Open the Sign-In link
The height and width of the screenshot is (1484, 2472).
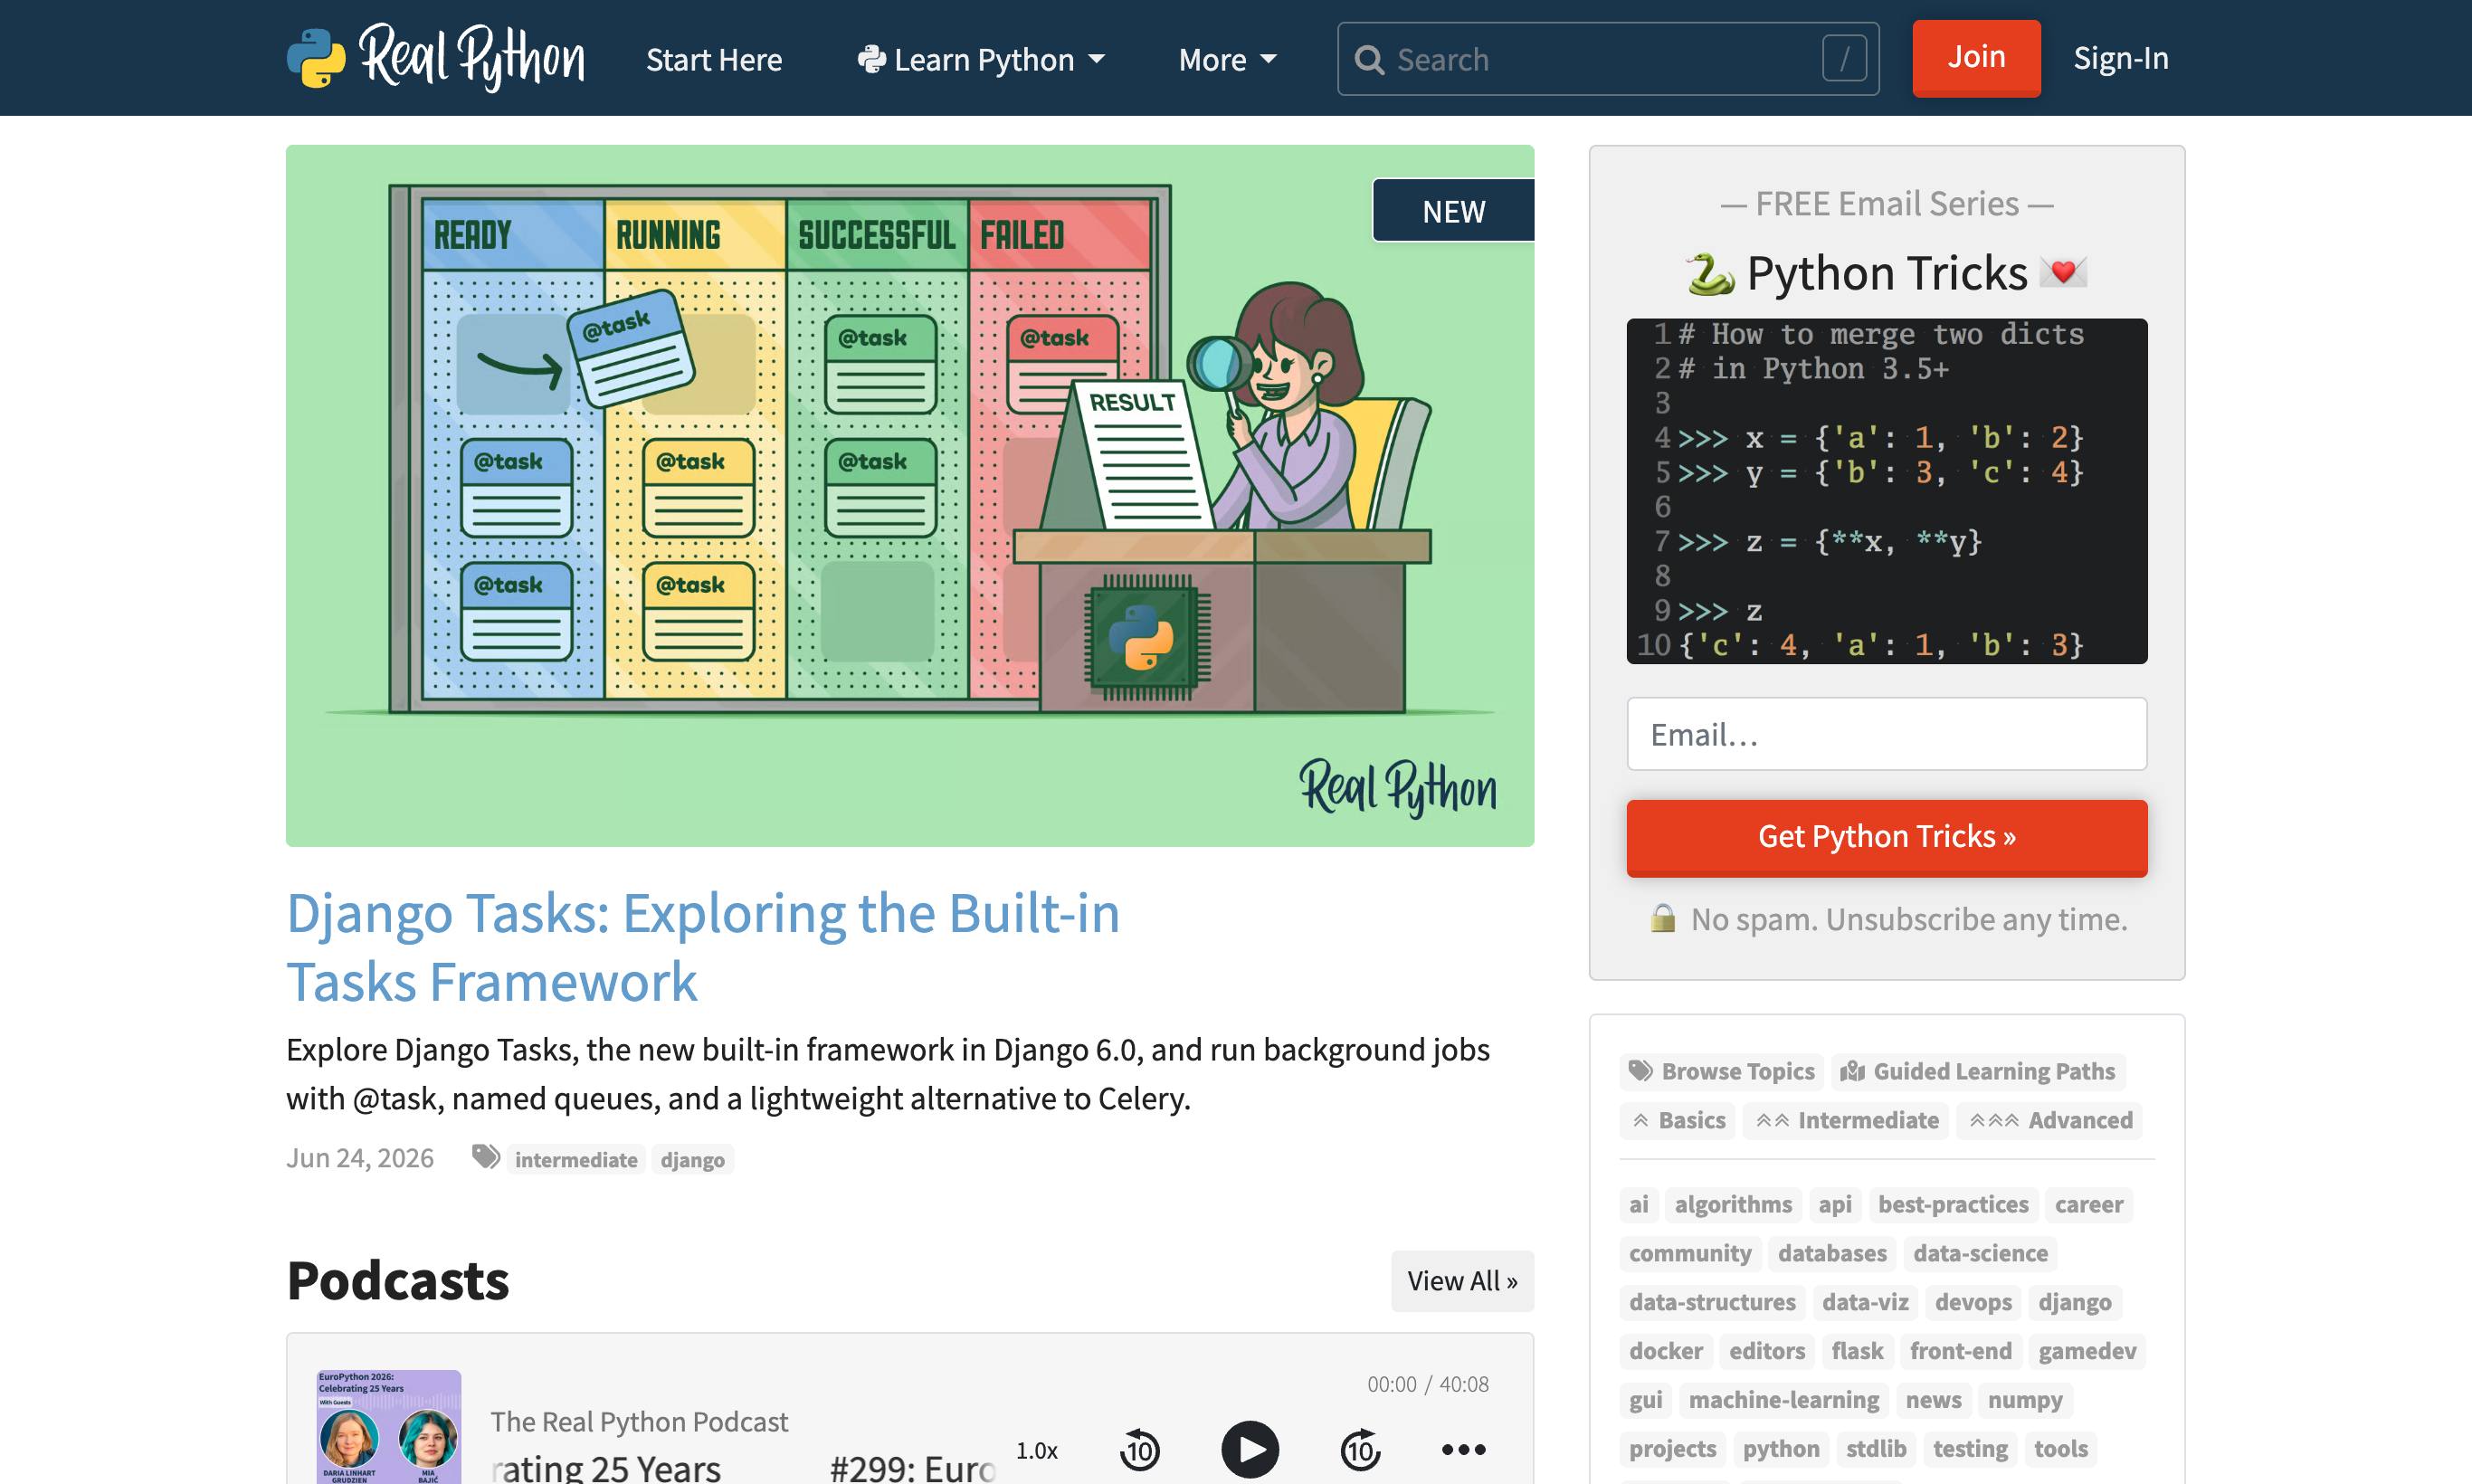coord(2120,58)
